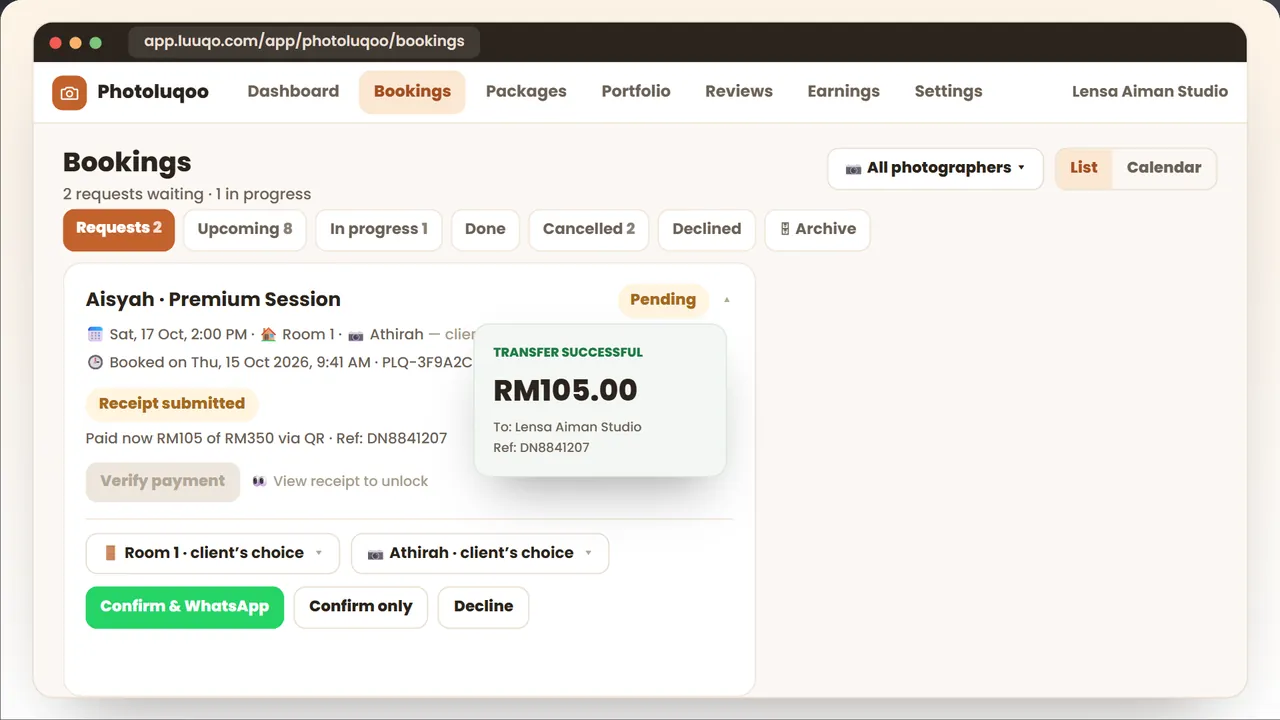The width and height of the screenshot is (1280, 720).
Task: Select the In progress 1 tab
Action: (x=379, y=229)
